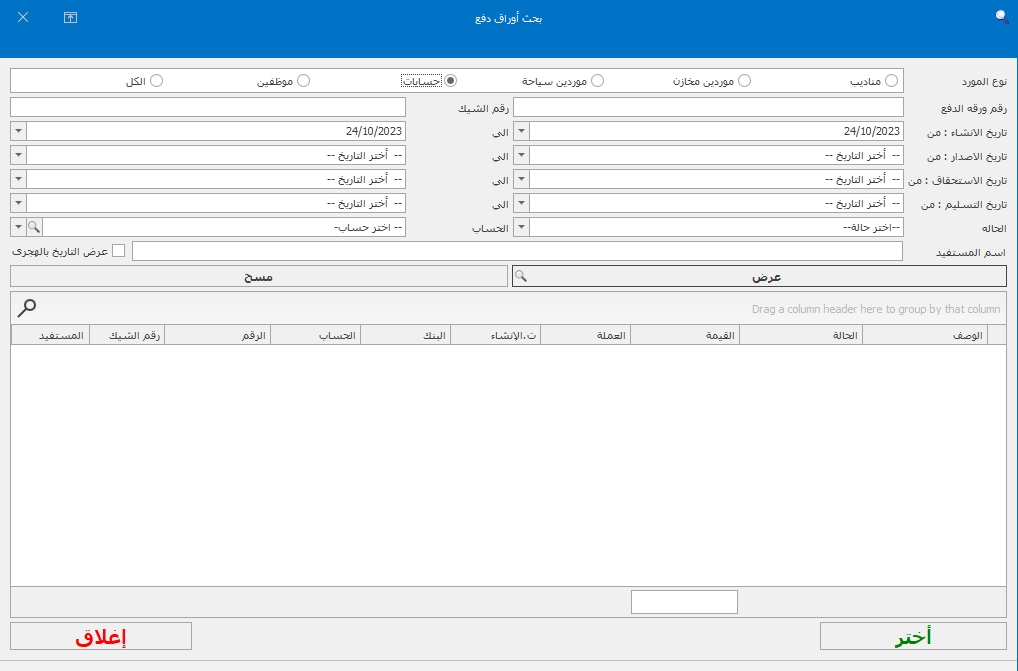
Task: Focus the اسم المستفيد input field
Action: (x=517, y=251)
